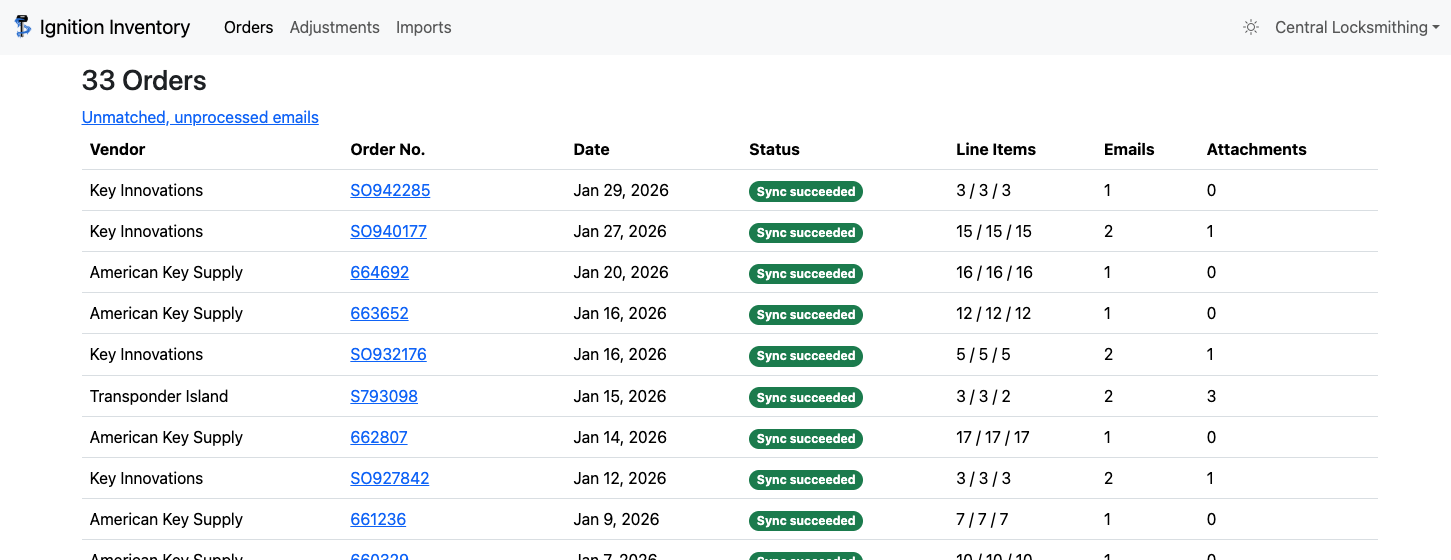
Task: Open the Unmatched, unprocessed emails link
Action: click(x=200, y=117)
